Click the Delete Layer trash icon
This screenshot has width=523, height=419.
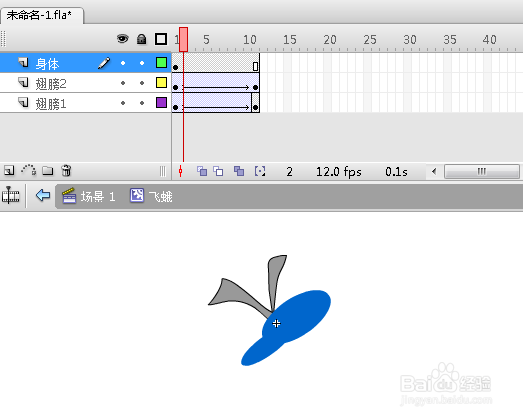point(66,170)
